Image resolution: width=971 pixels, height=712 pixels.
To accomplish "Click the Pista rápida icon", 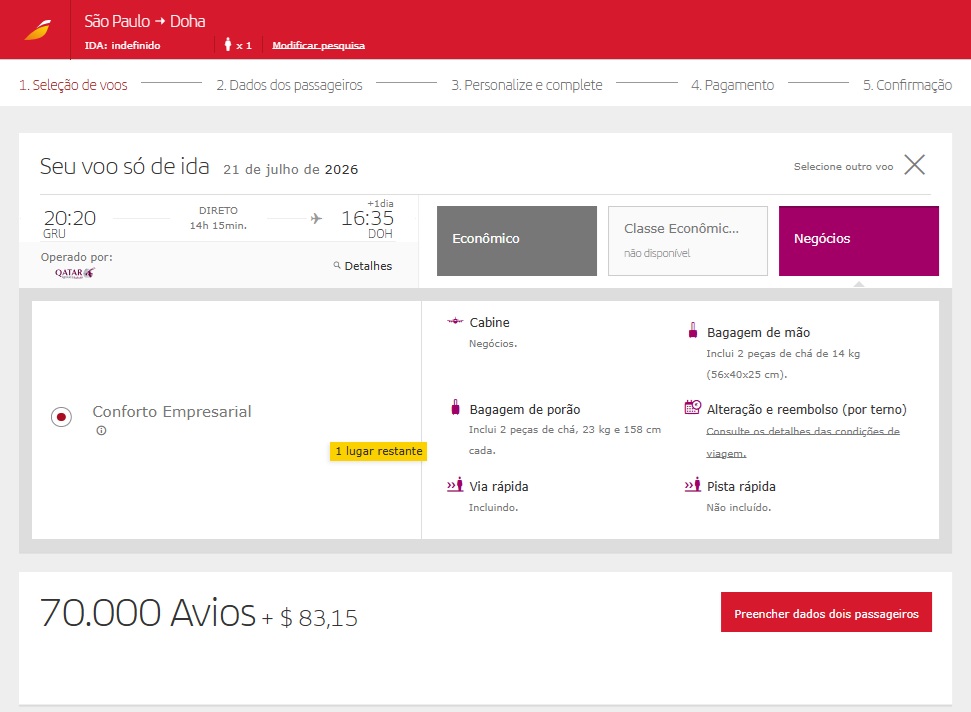I will click(692, 486).
